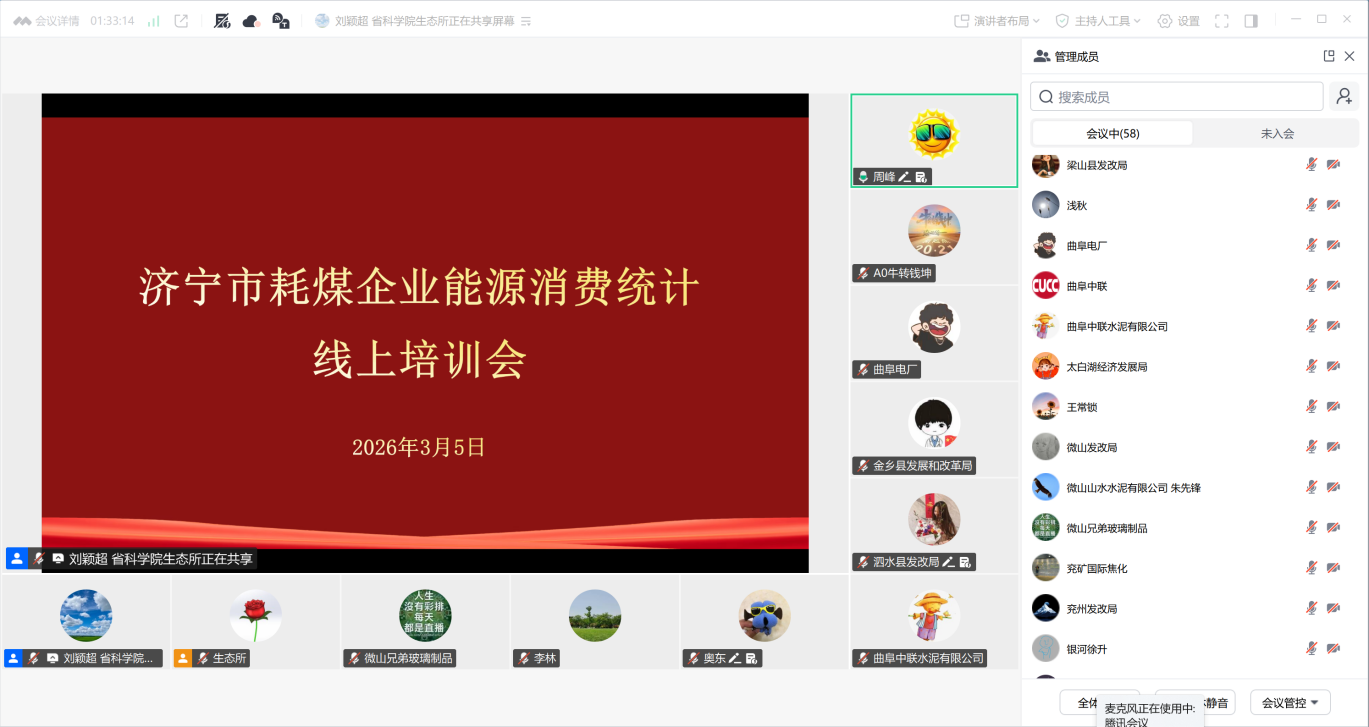The width and height of the screenshot is (1369, 727).
Task: Click the pop-out icon on 管理成员 panel
Action: (x=1328, y=56)
